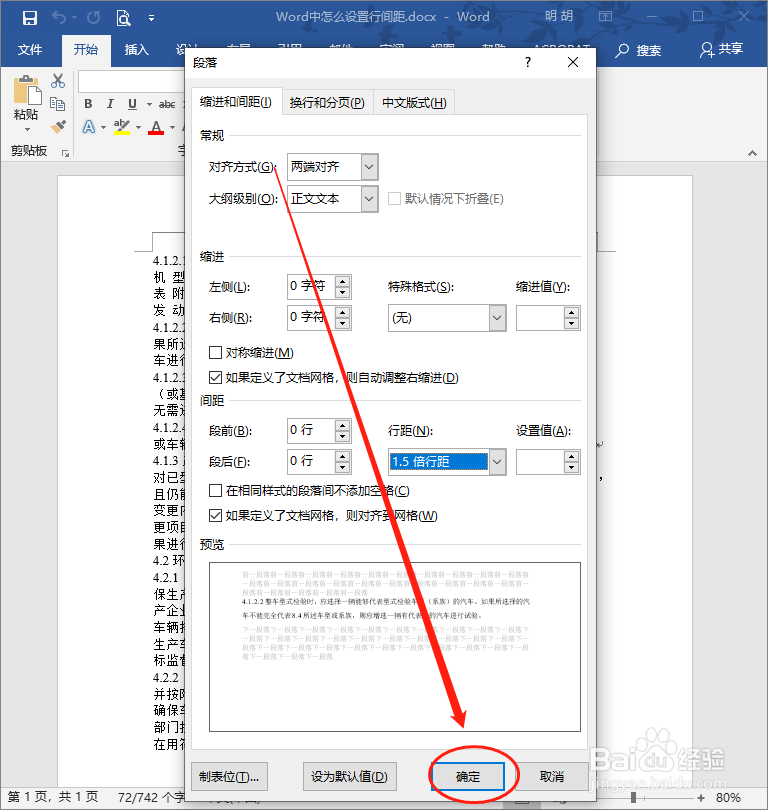Collapse the ribbon with the chevron
The image size is (768, 810).
click(753, 153)
